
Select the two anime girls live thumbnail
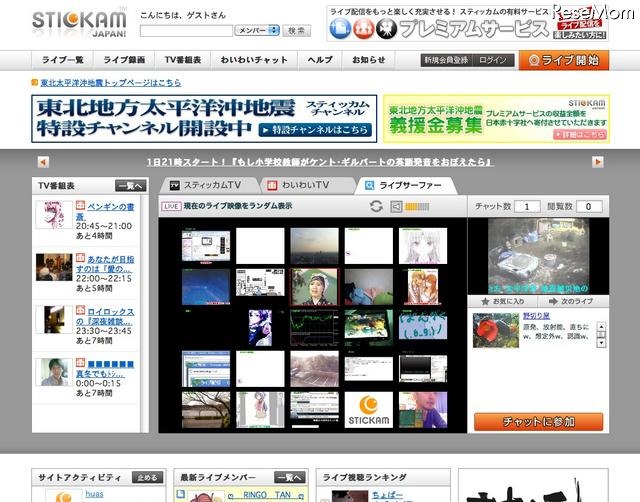coord(423,287)
